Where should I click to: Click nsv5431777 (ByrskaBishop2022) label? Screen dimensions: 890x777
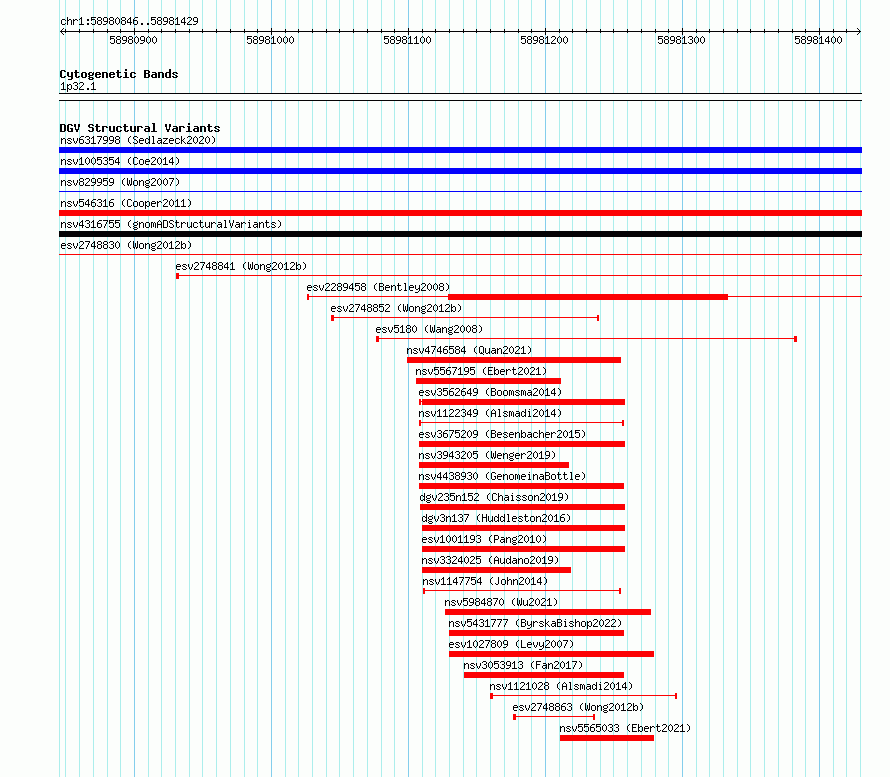535,623
